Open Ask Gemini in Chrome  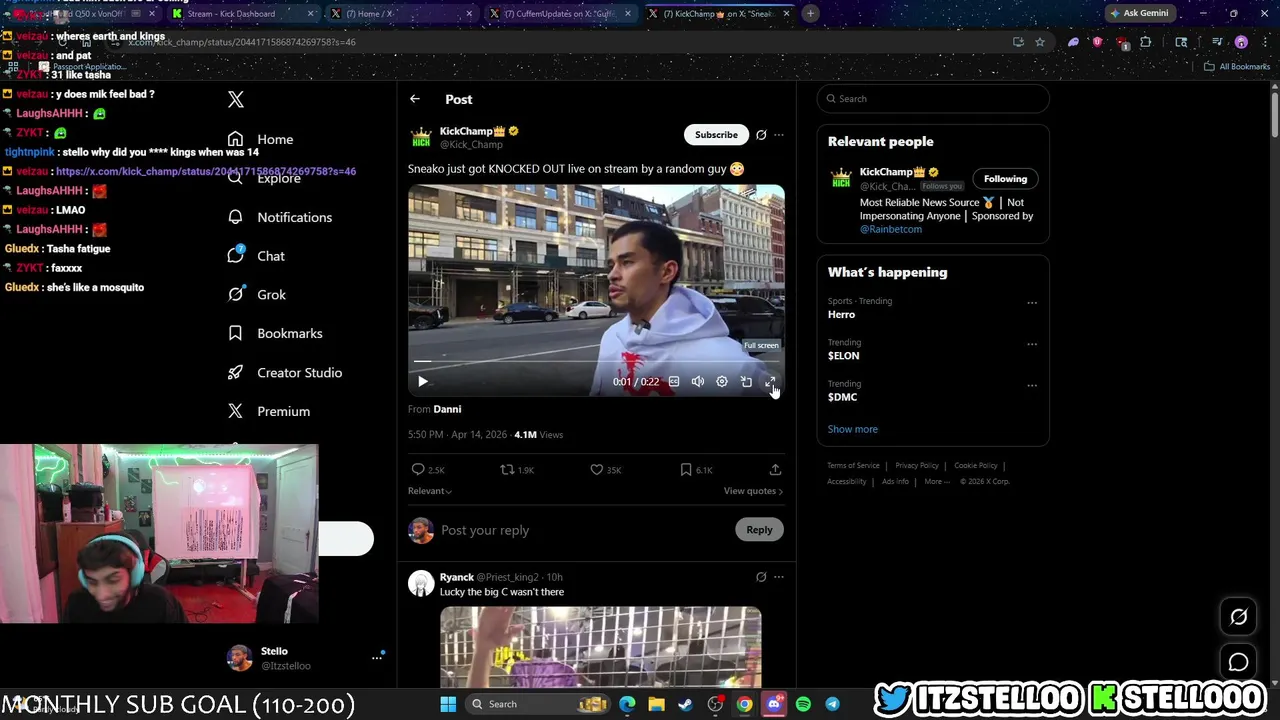(x=1141, y=13)
